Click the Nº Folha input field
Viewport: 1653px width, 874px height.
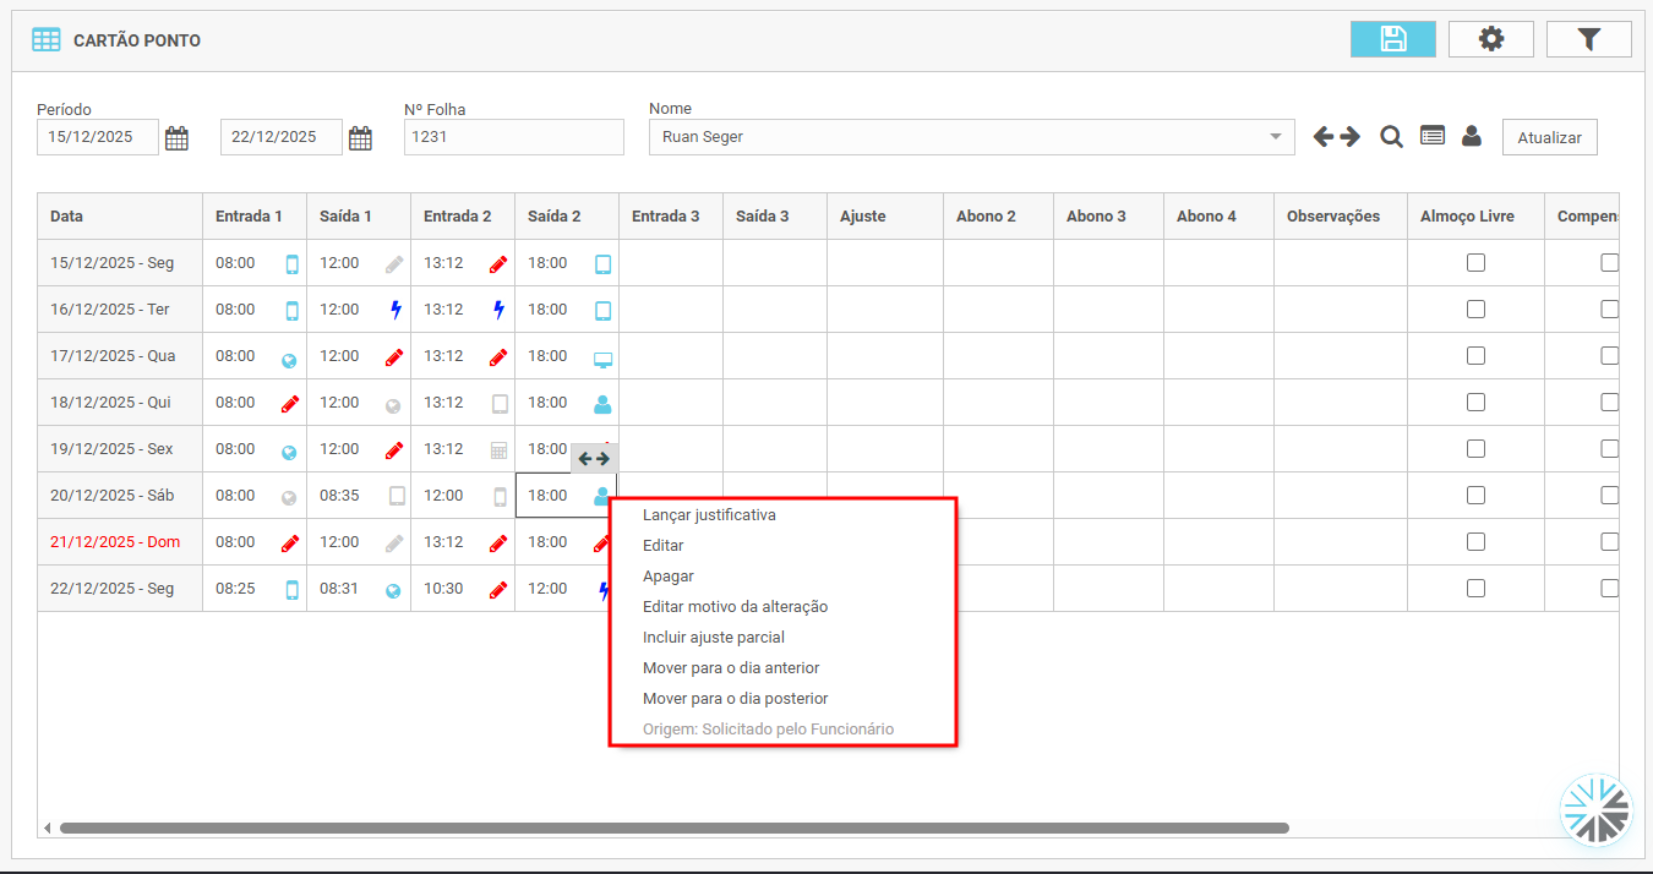(x=513, y=137)
